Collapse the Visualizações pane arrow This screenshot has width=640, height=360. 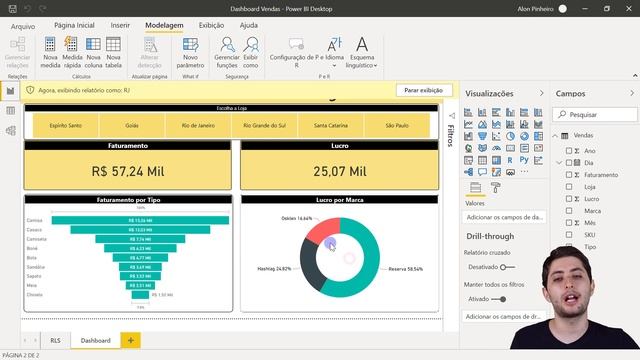[x=542, y=93]
